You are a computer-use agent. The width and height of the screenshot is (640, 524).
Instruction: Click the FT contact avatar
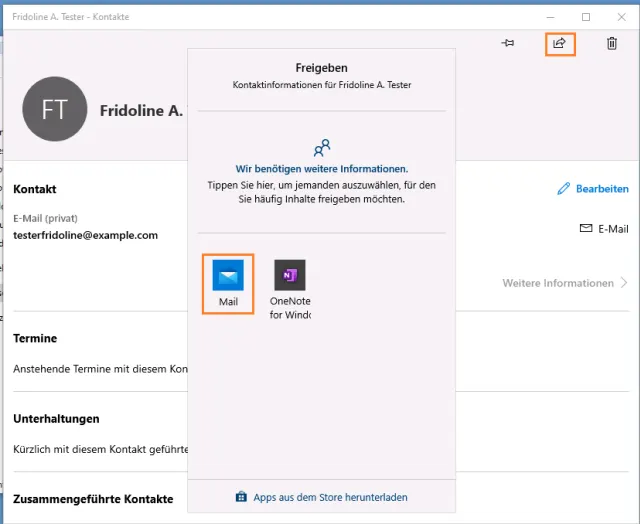coord(55,109)
